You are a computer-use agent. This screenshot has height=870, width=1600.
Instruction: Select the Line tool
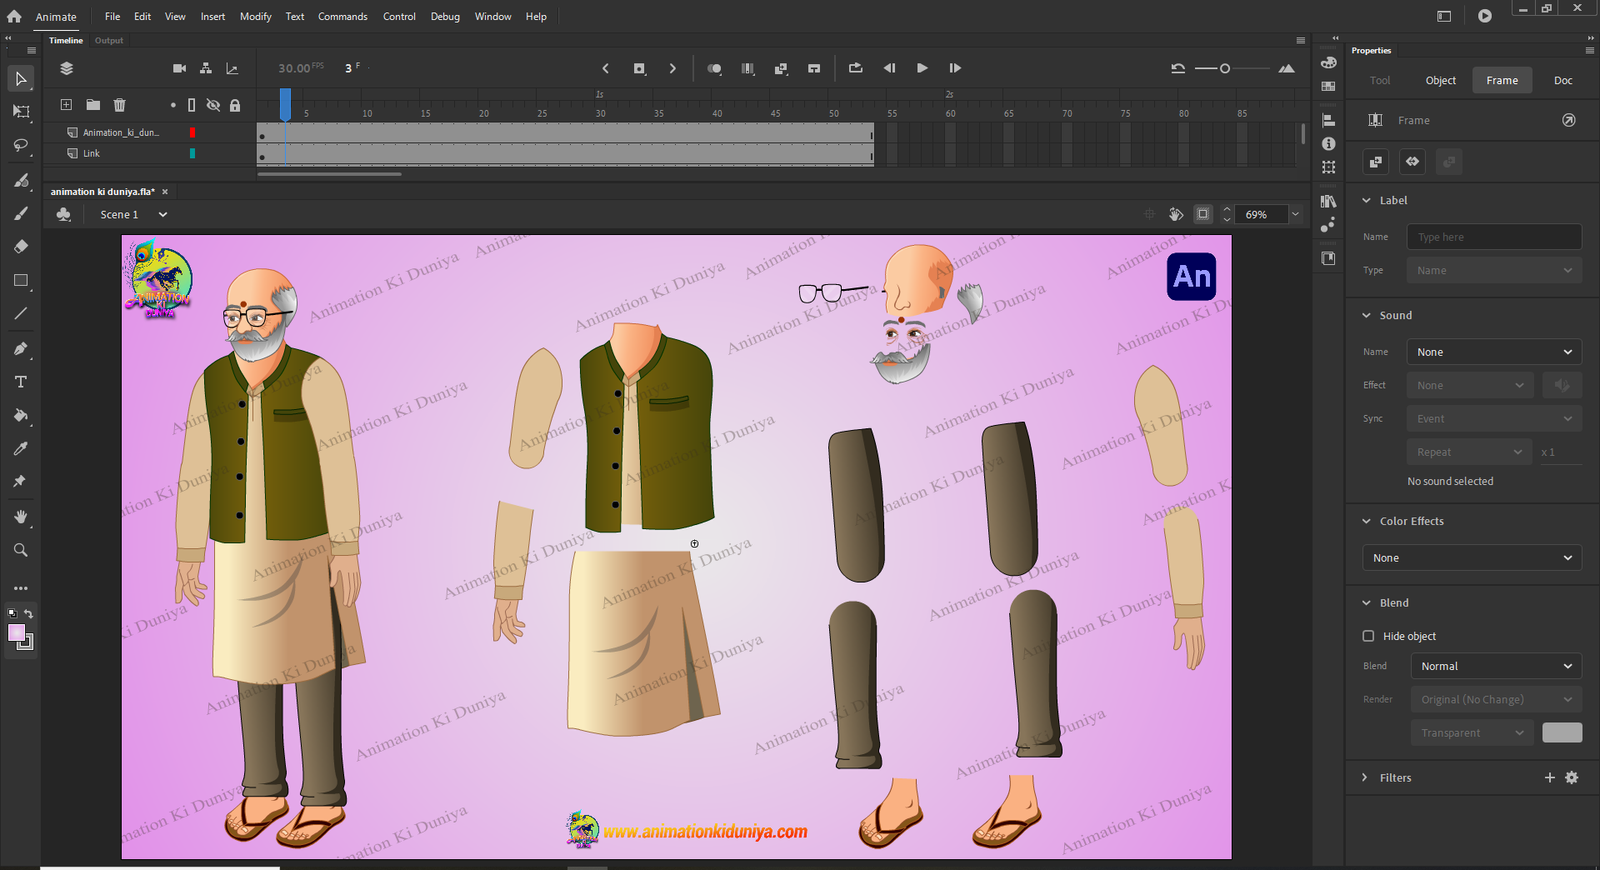tap(20, 313)
